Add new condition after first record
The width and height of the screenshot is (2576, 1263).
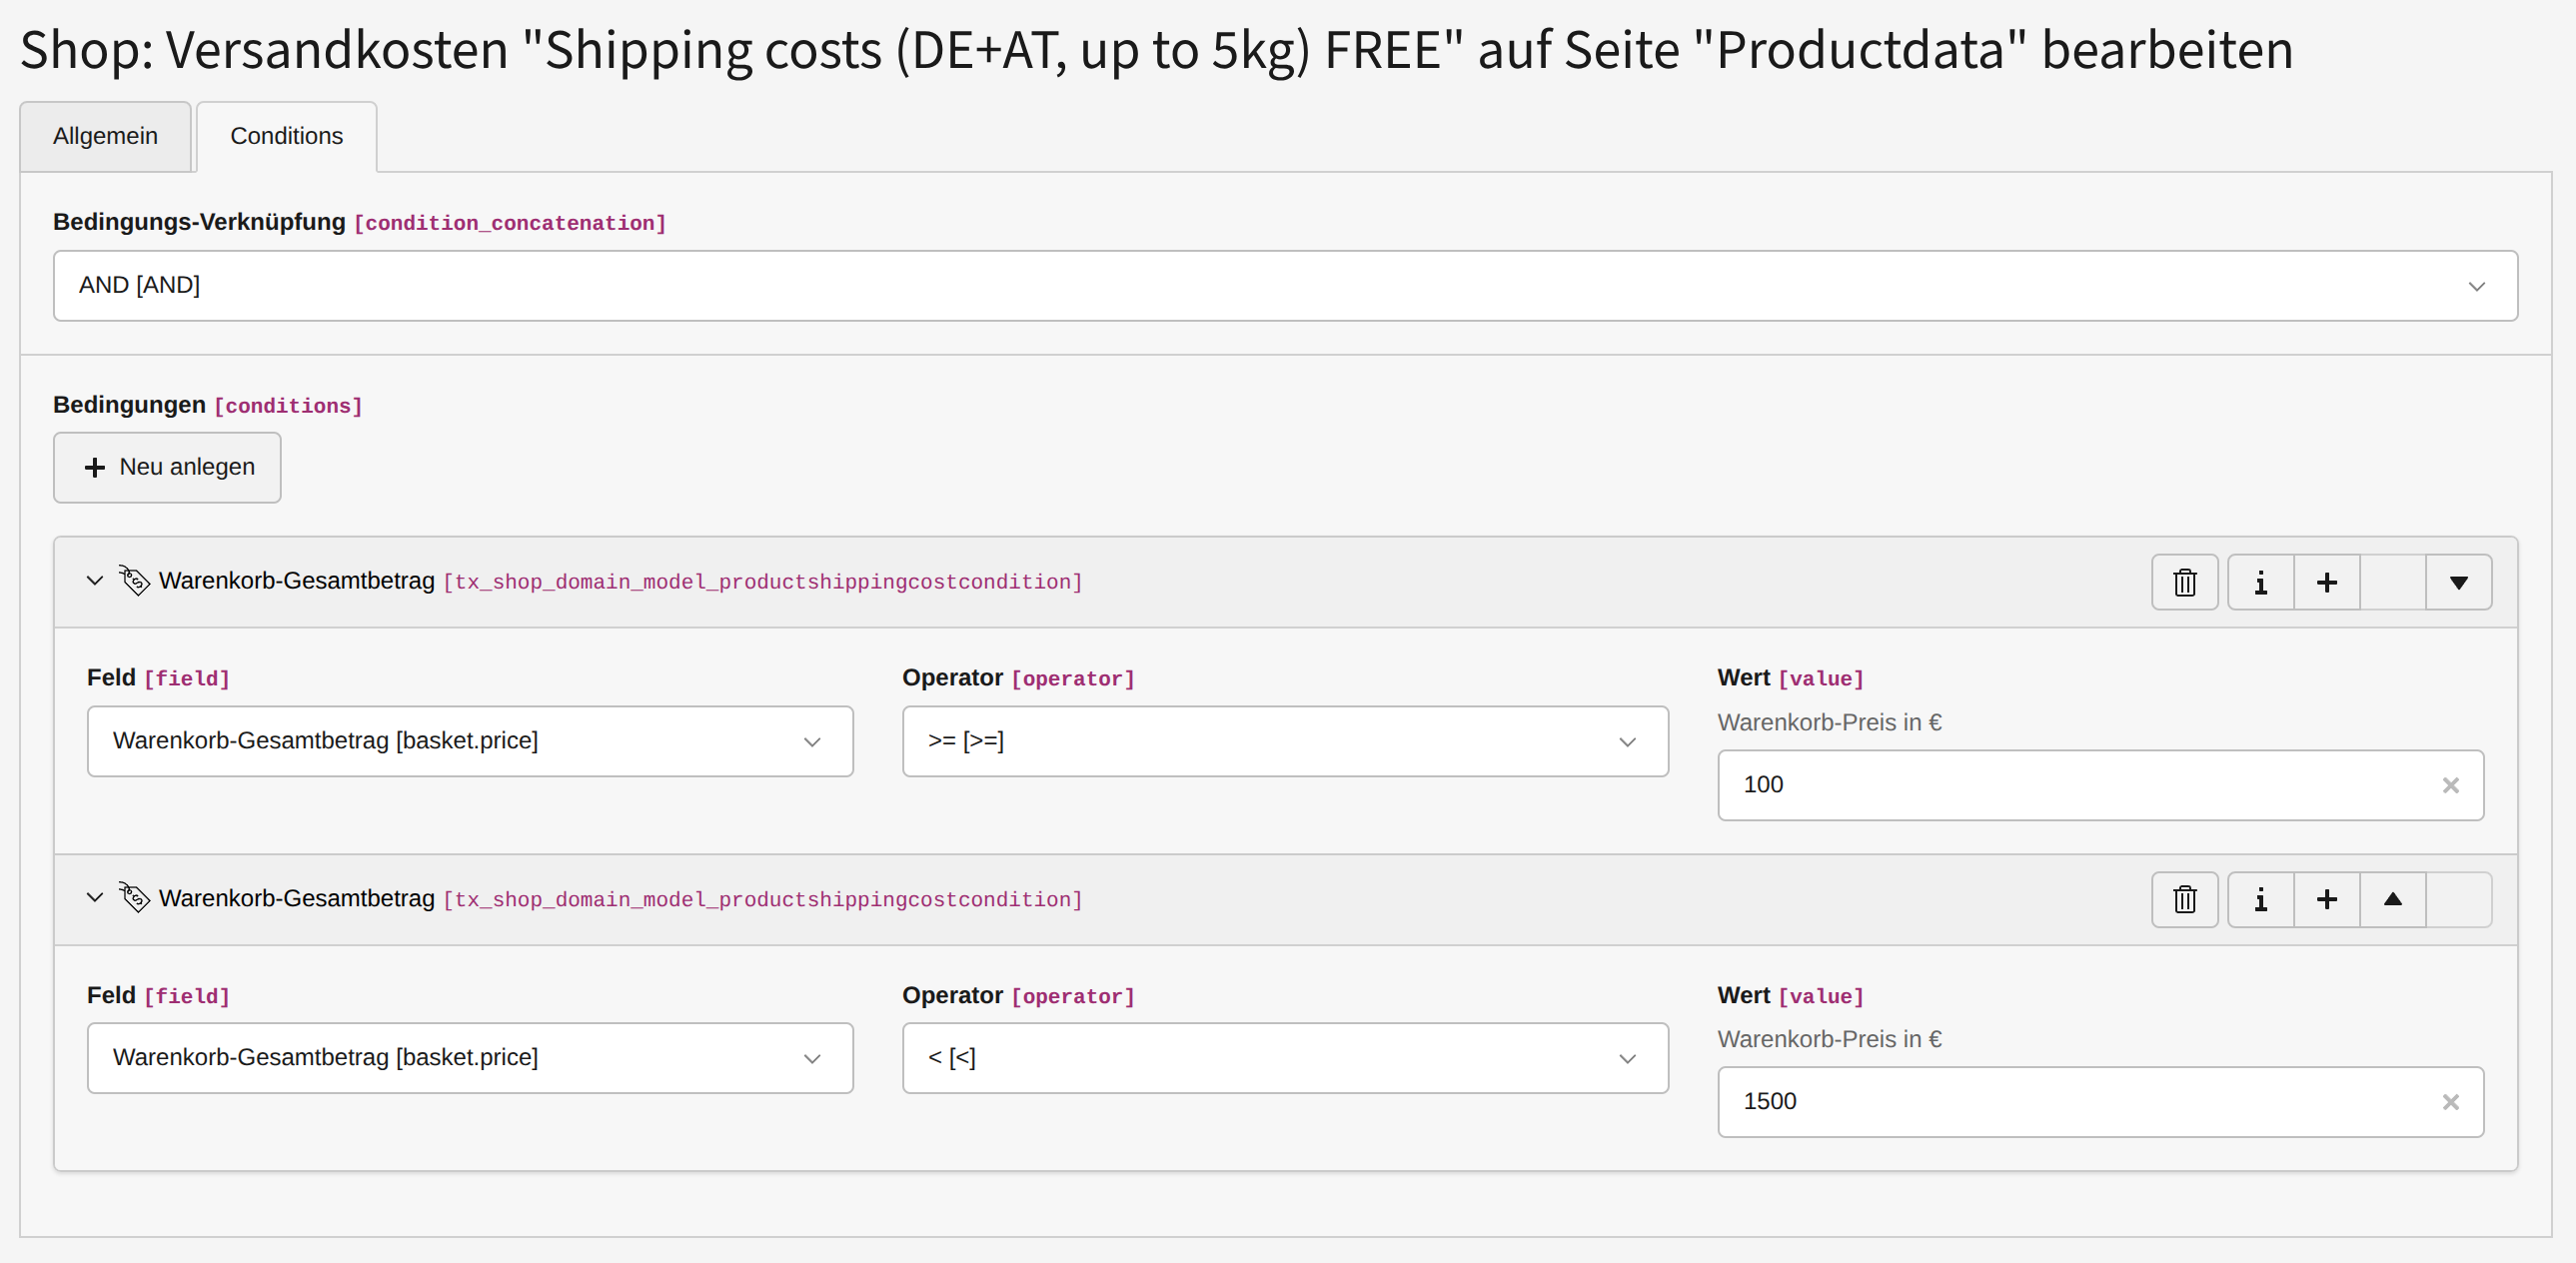click(x=2326, y=582)
